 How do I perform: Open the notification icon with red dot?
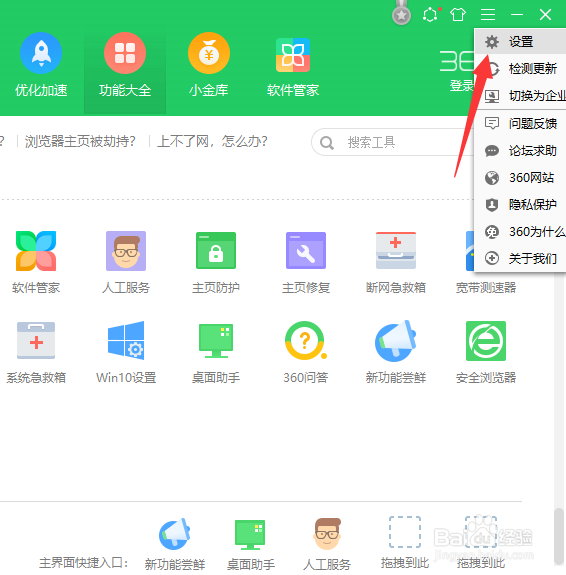coord(430,15)
